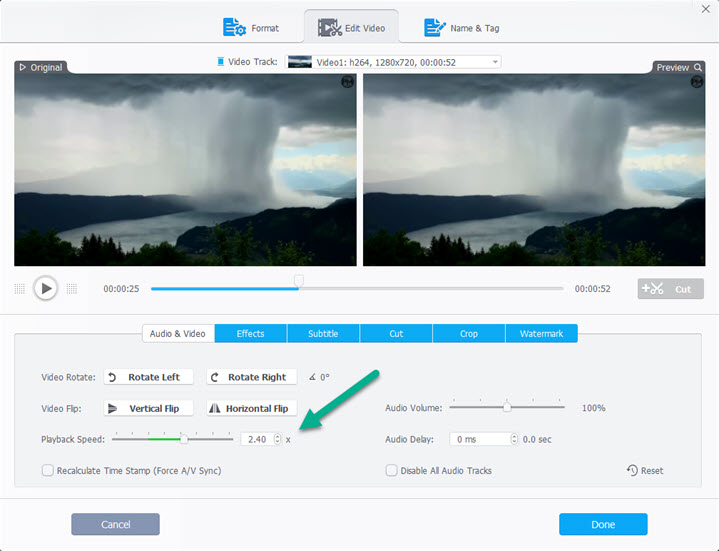Click the Preview magnifier icon

697,67
